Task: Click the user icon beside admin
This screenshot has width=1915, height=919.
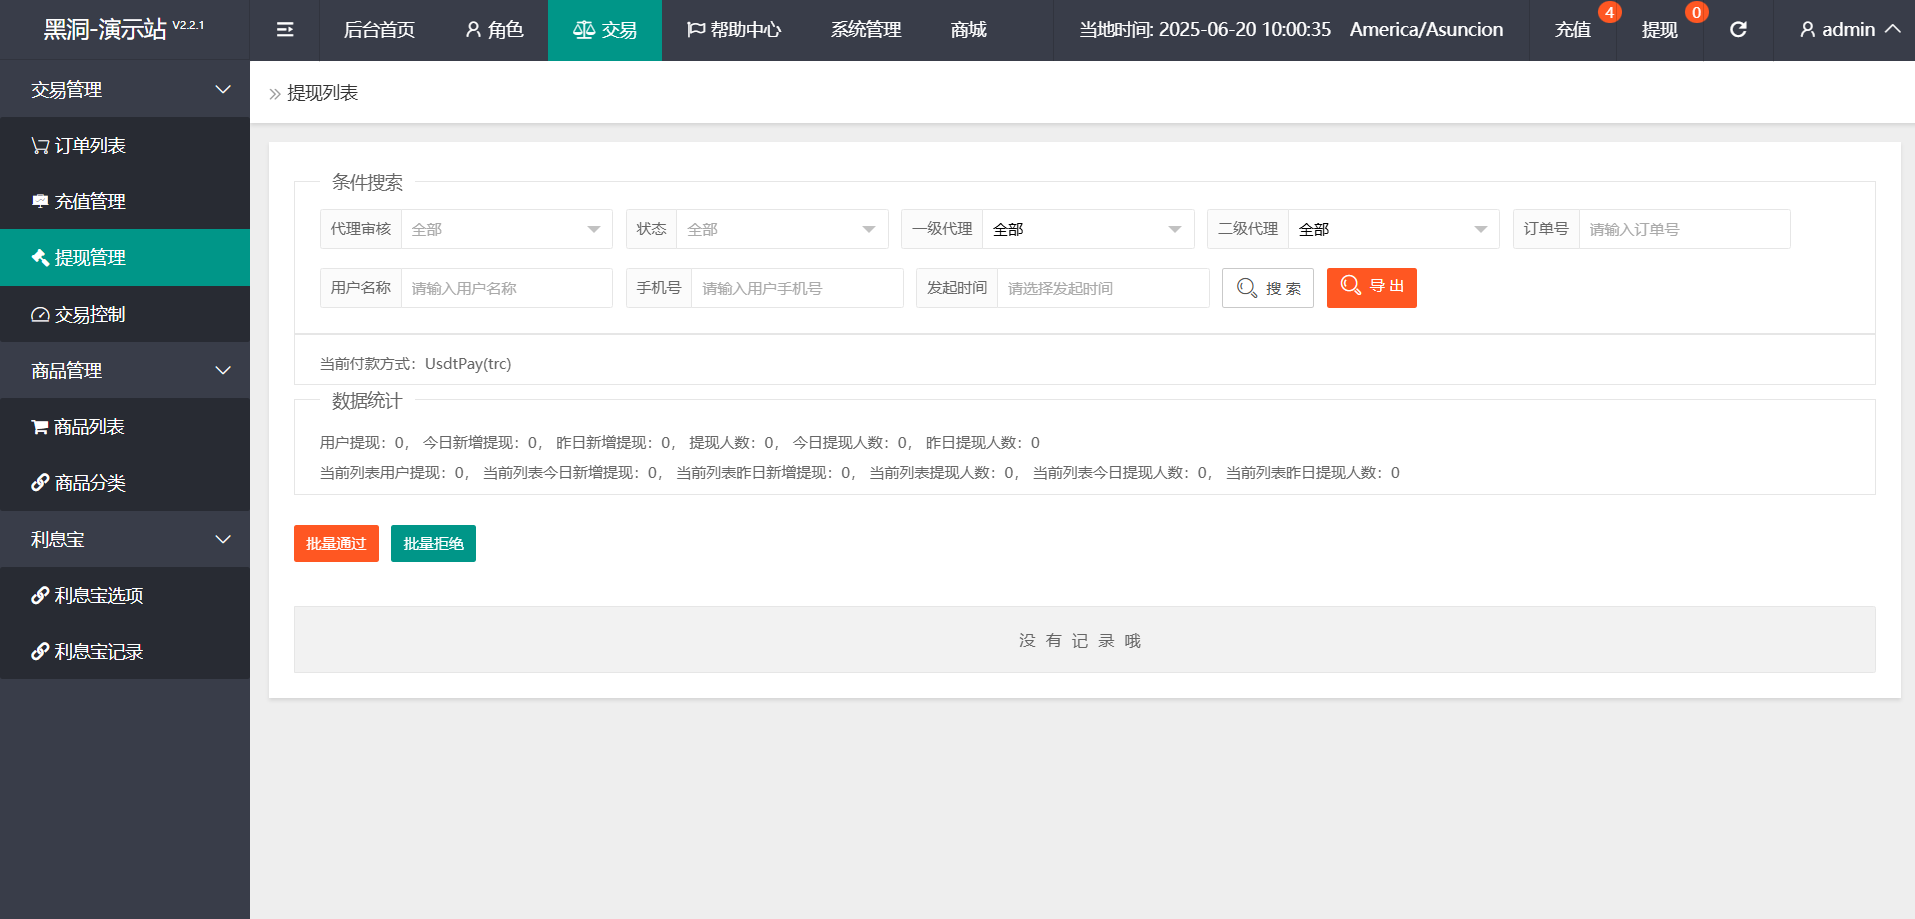Action: [1807, 30]
